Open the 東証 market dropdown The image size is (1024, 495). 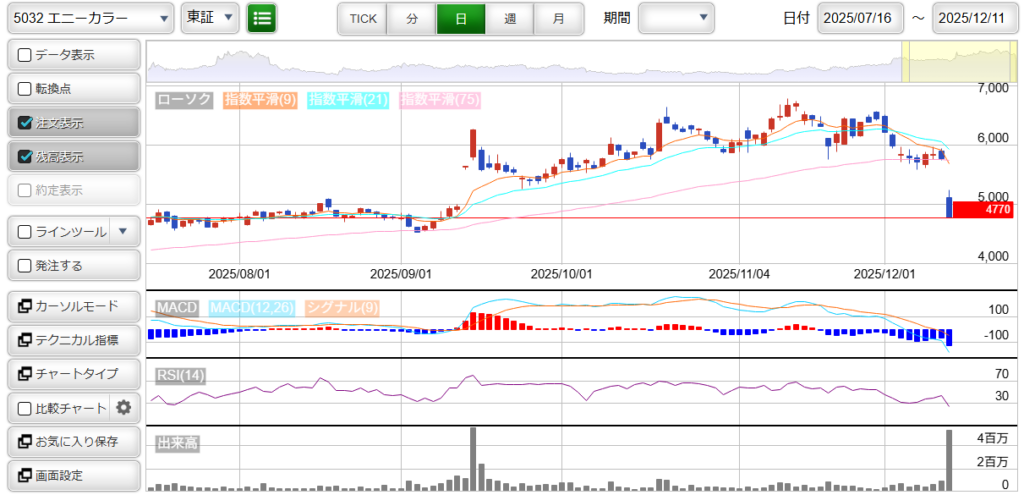click(210, 18)
